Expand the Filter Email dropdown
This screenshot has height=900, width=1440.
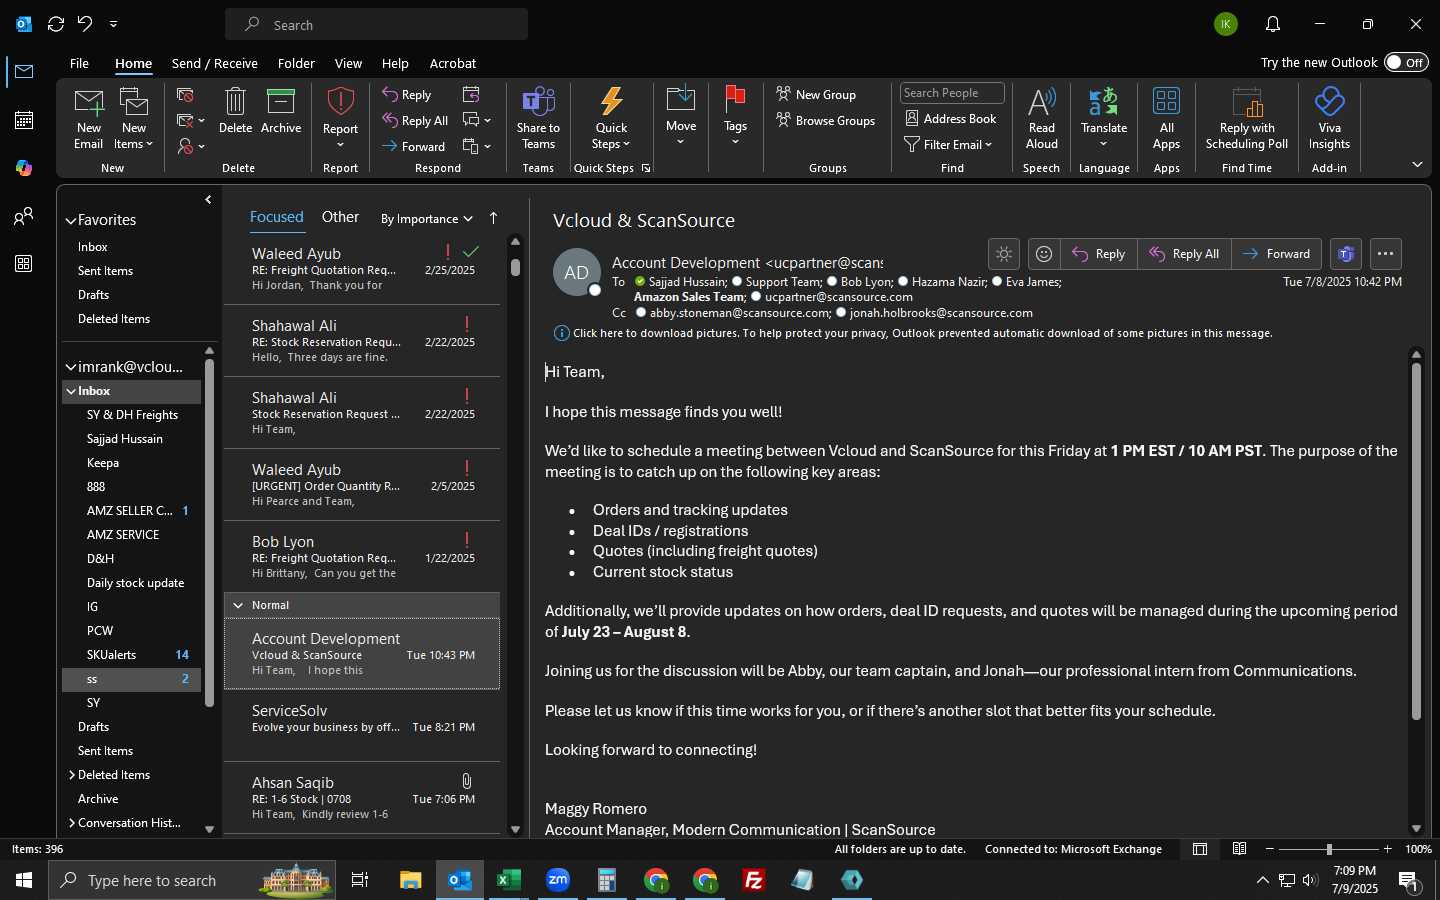tap(949, 145)
